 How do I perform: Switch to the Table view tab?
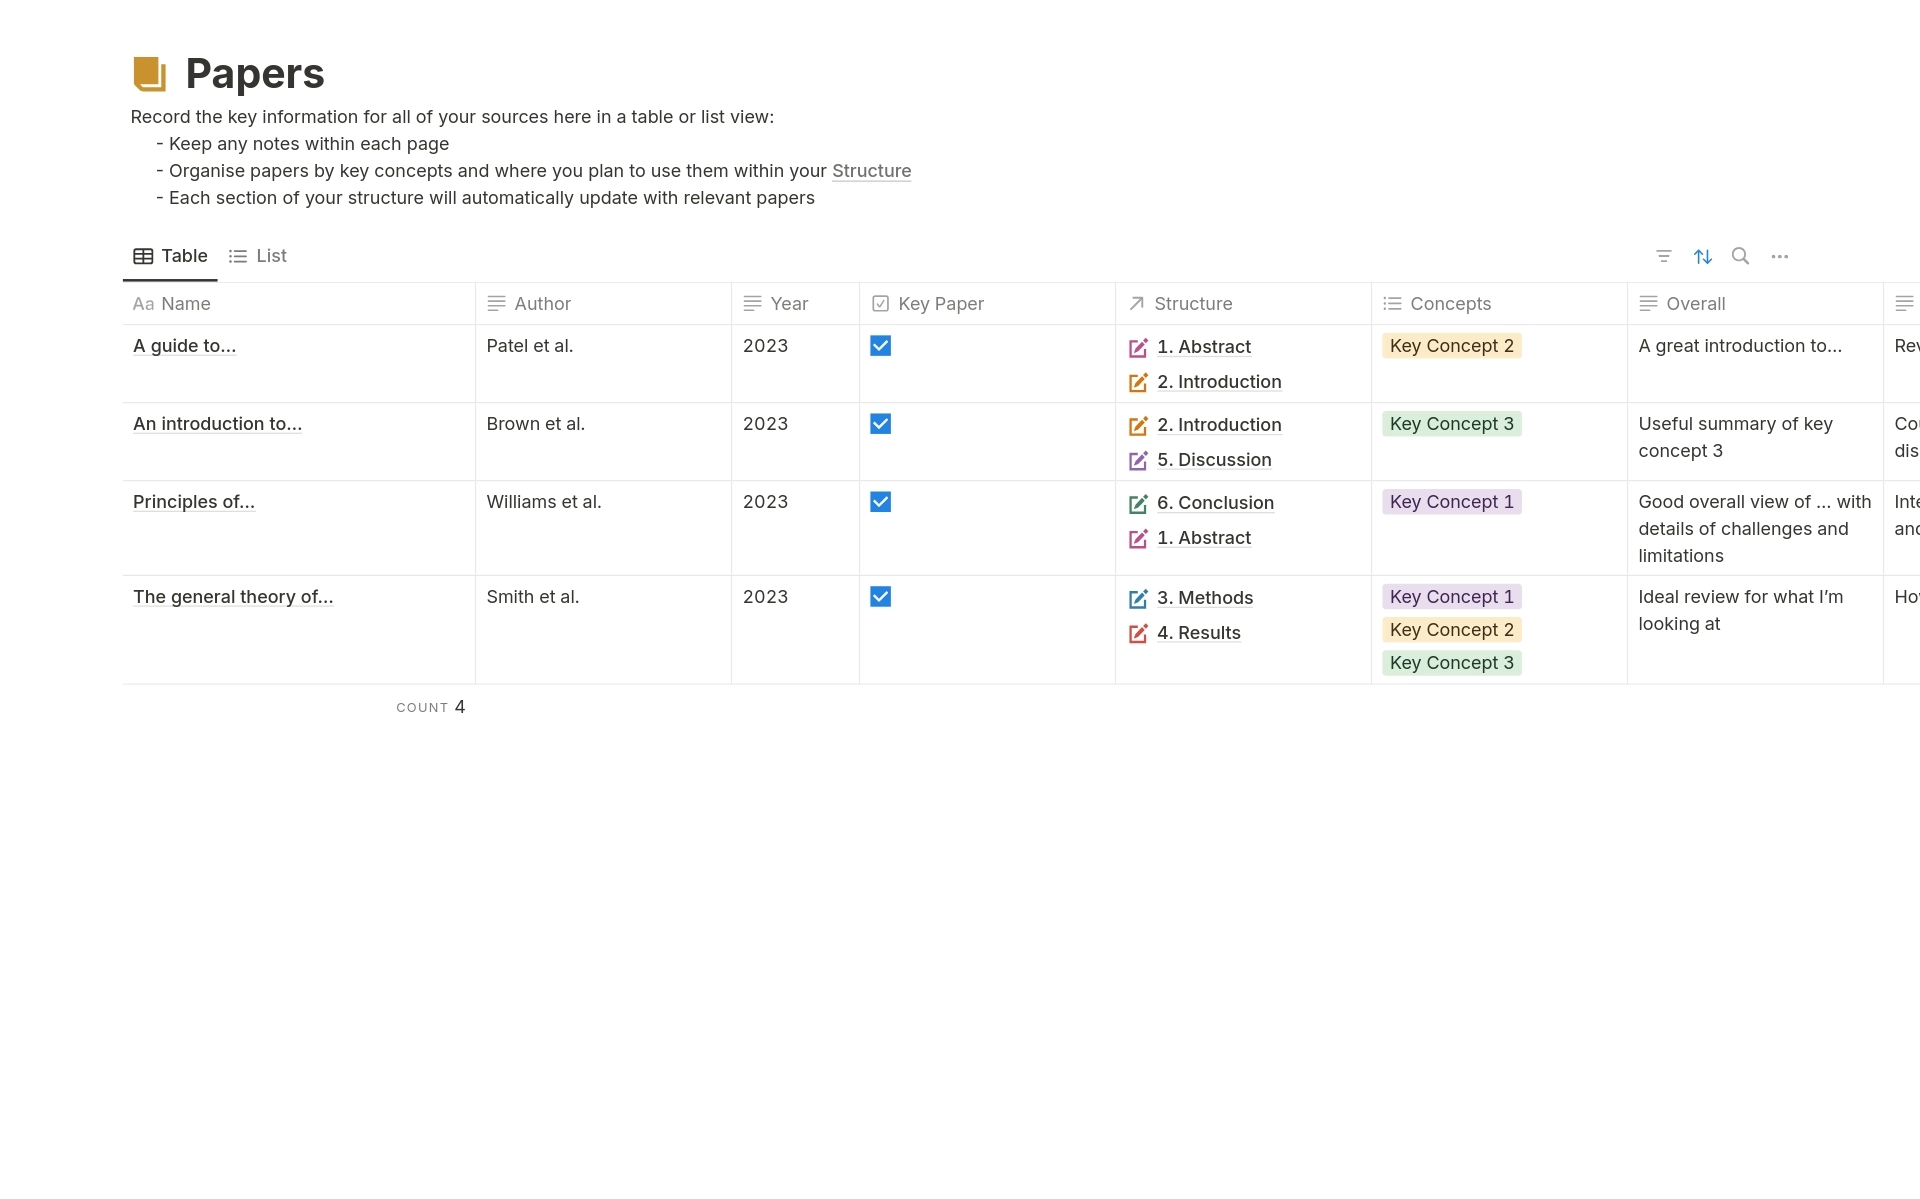click(170, 256)
